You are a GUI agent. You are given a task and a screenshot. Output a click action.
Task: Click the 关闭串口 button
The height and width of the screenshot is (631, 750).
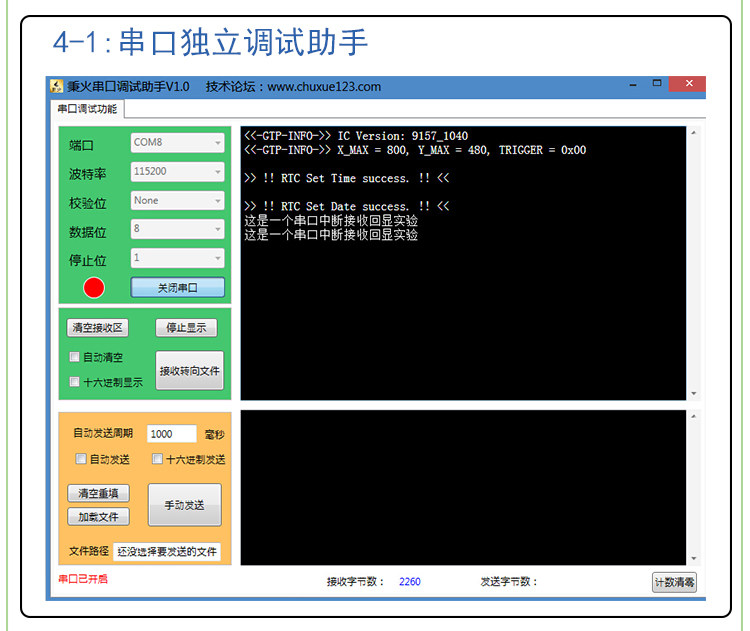click(x=177, y=288)
